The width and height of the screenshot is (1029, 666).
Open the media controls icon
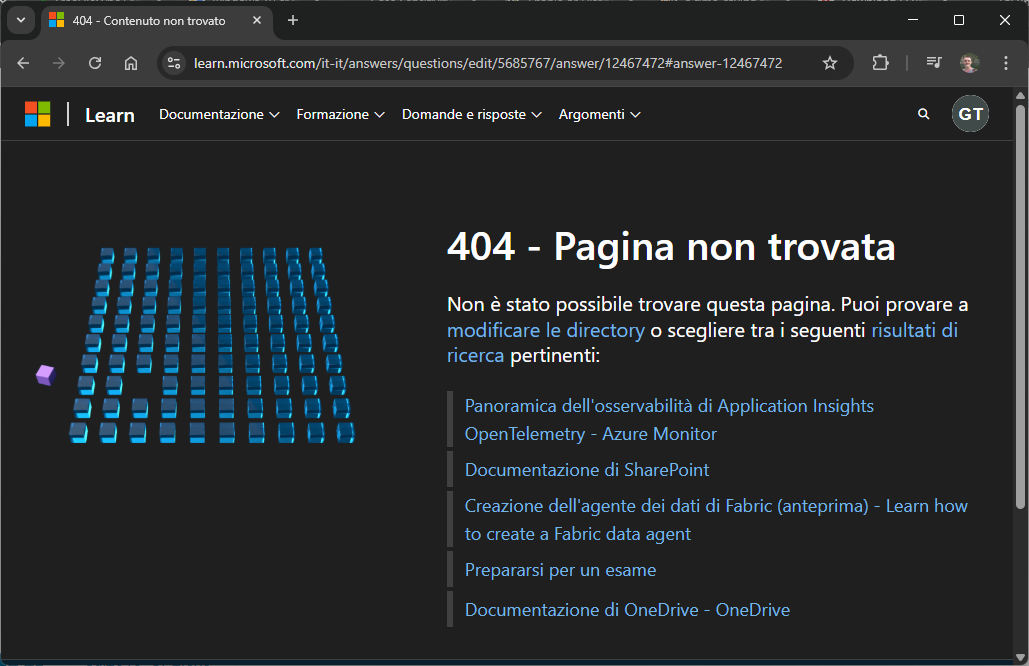(934, 63)
